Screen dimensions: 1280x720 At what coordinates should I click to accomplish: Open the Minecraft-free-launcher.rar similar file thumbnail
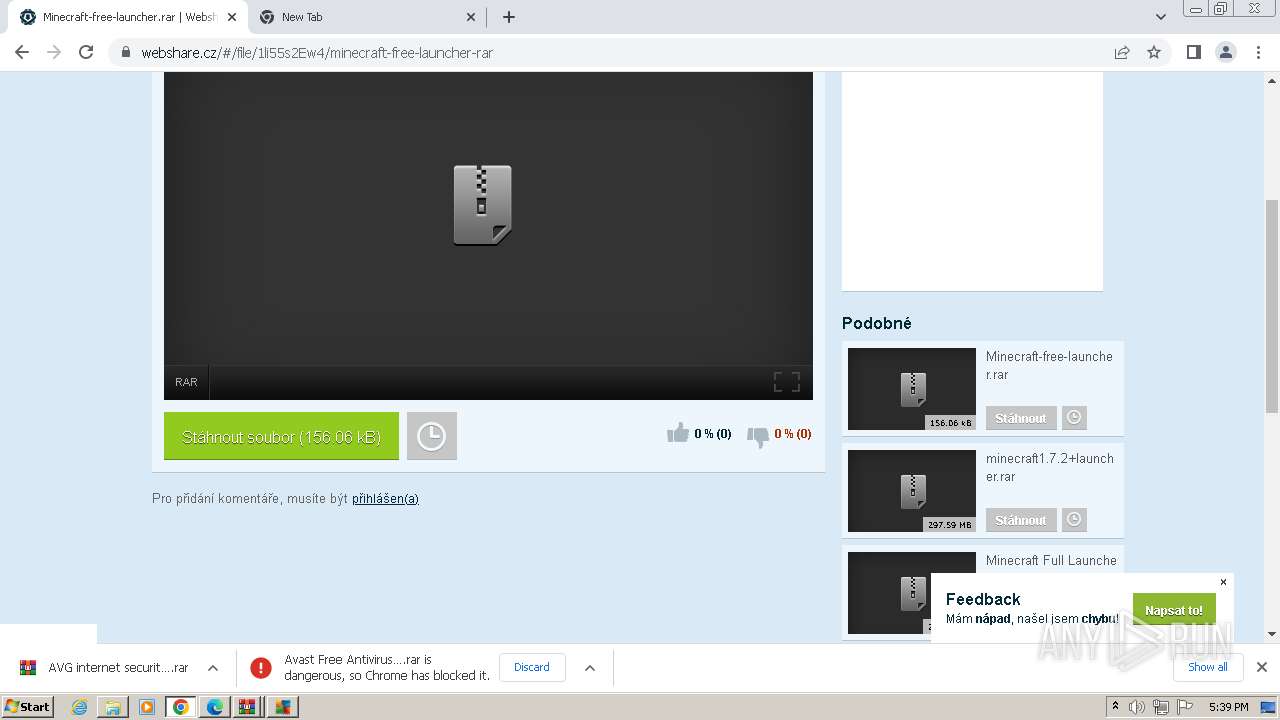pyautogui.click(x=912, y=389)
